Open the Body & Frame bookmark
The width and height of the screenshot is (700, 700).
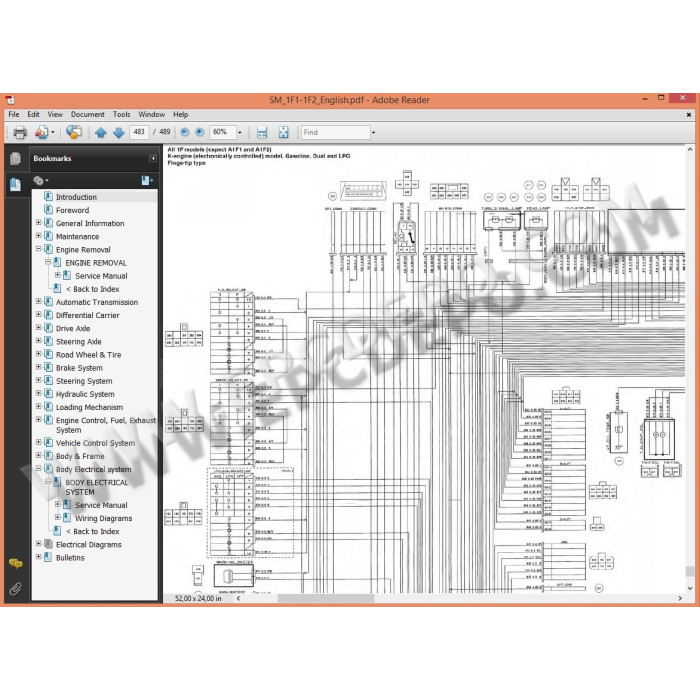[x=80, y=456]
